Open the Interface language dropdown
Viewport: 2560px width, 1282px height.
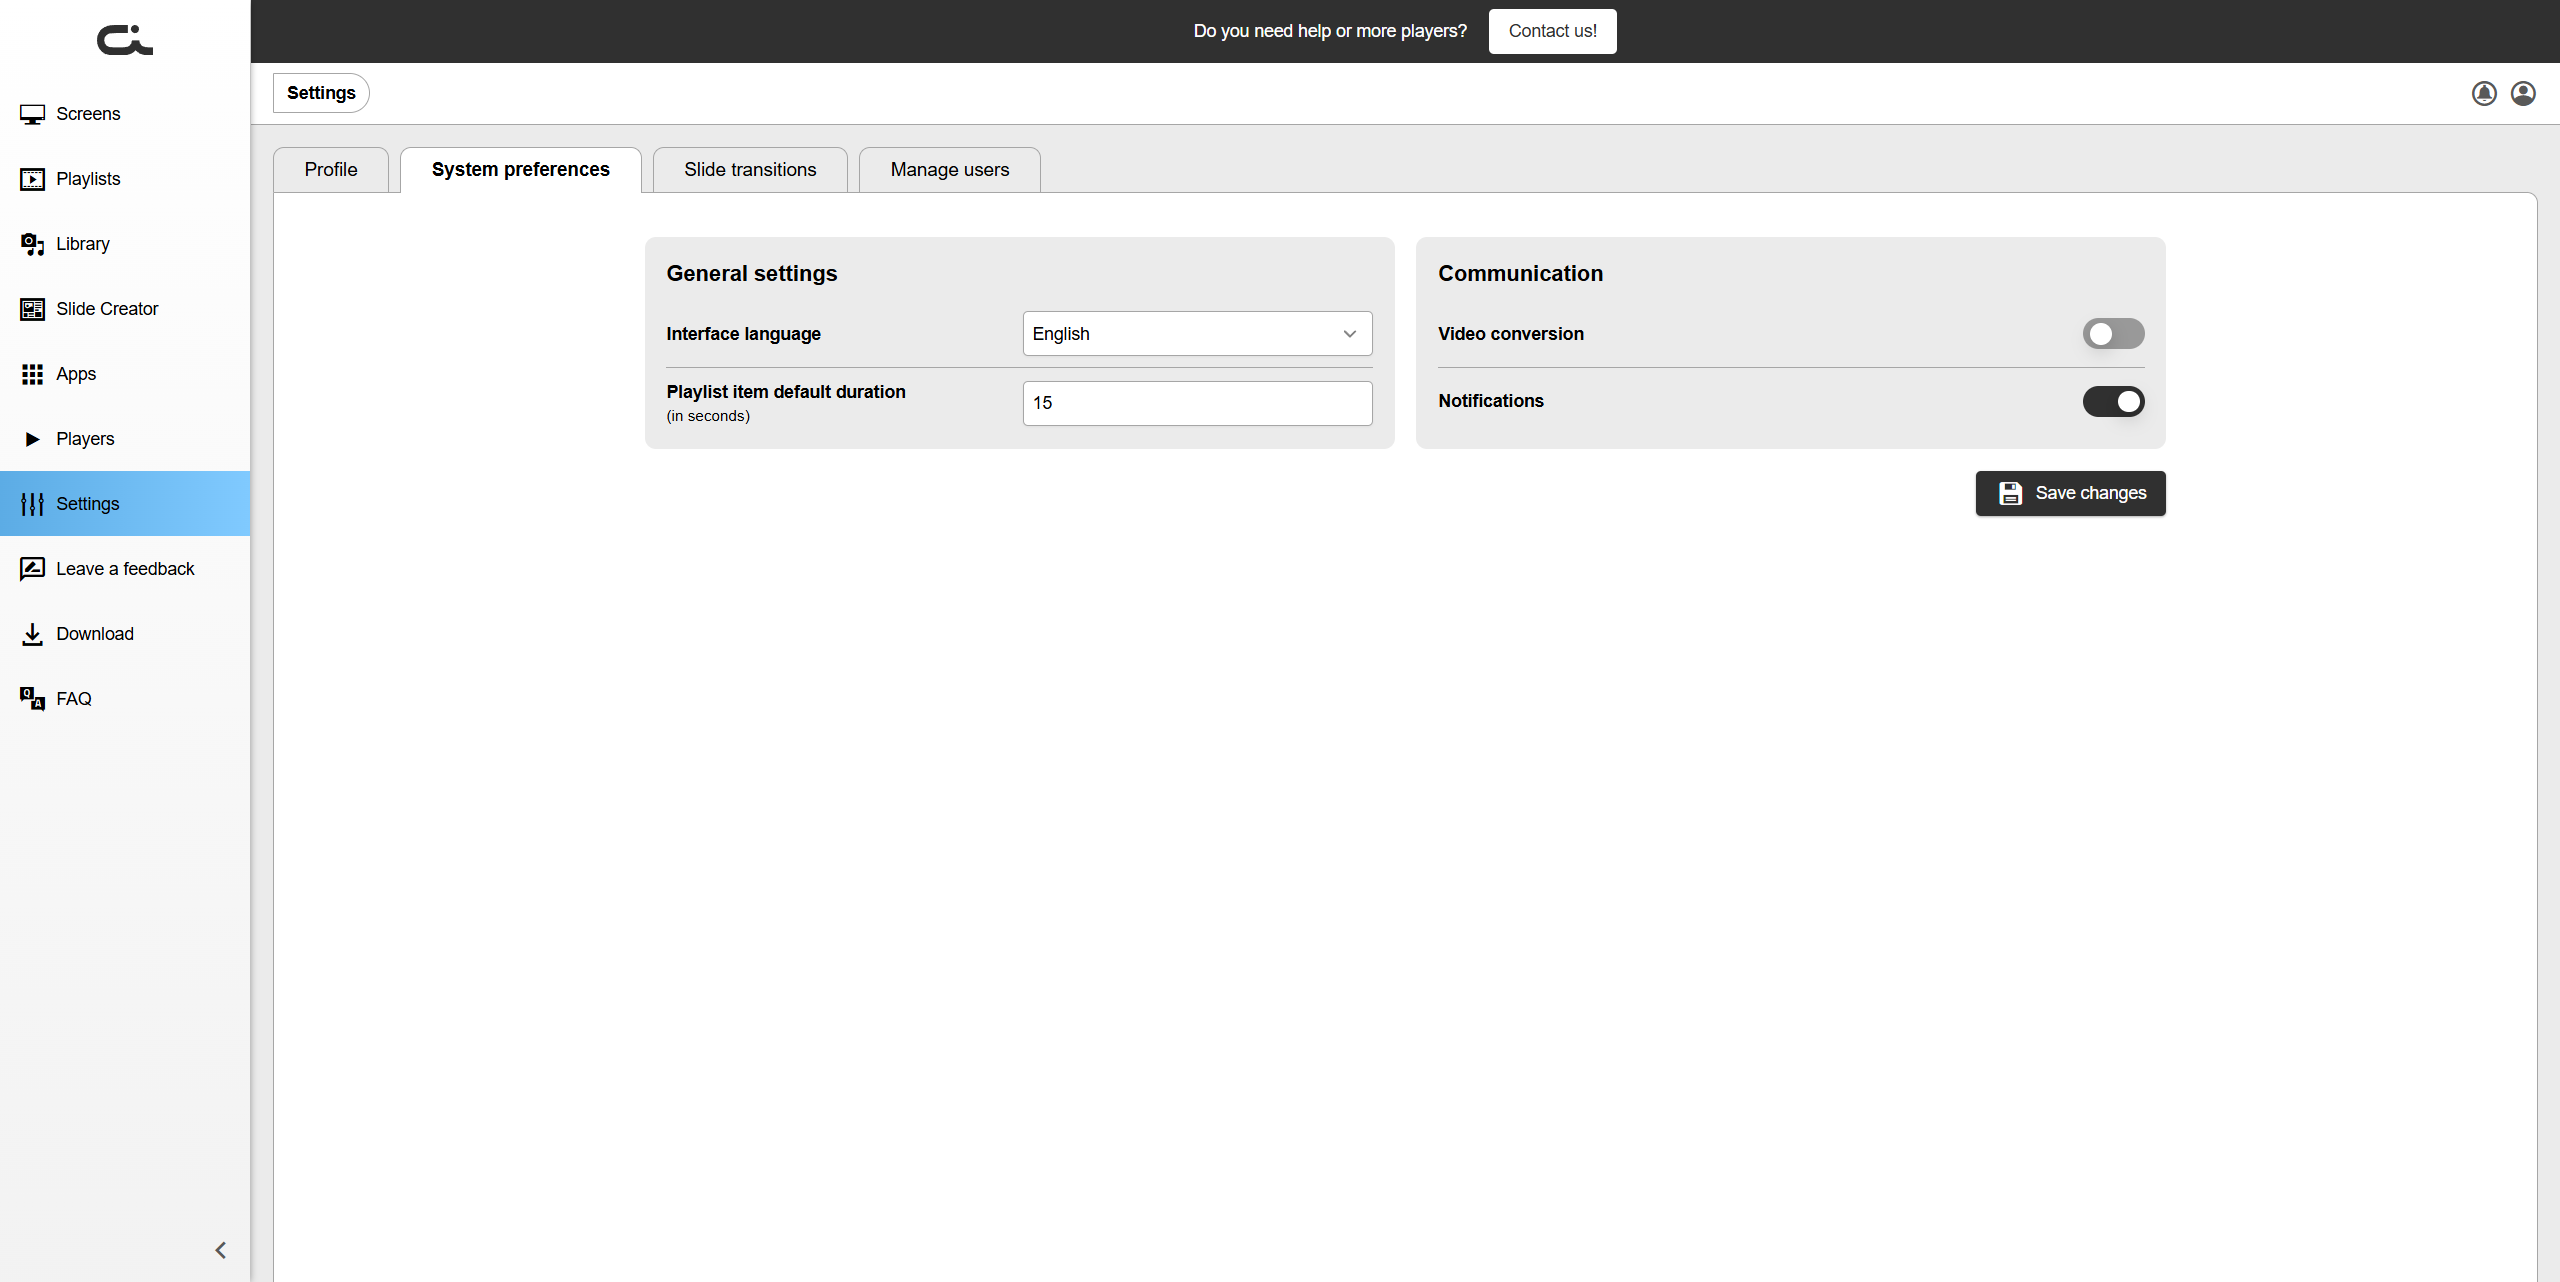point(1197,334)
